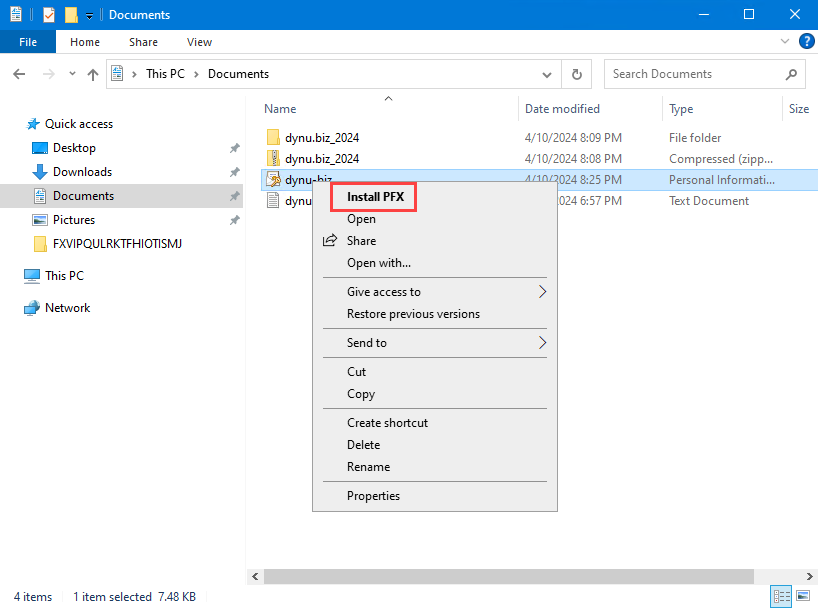The image size is (818, 608).
Task: Switch to the Home ribbon tab
Action: (x=85, y=42)
